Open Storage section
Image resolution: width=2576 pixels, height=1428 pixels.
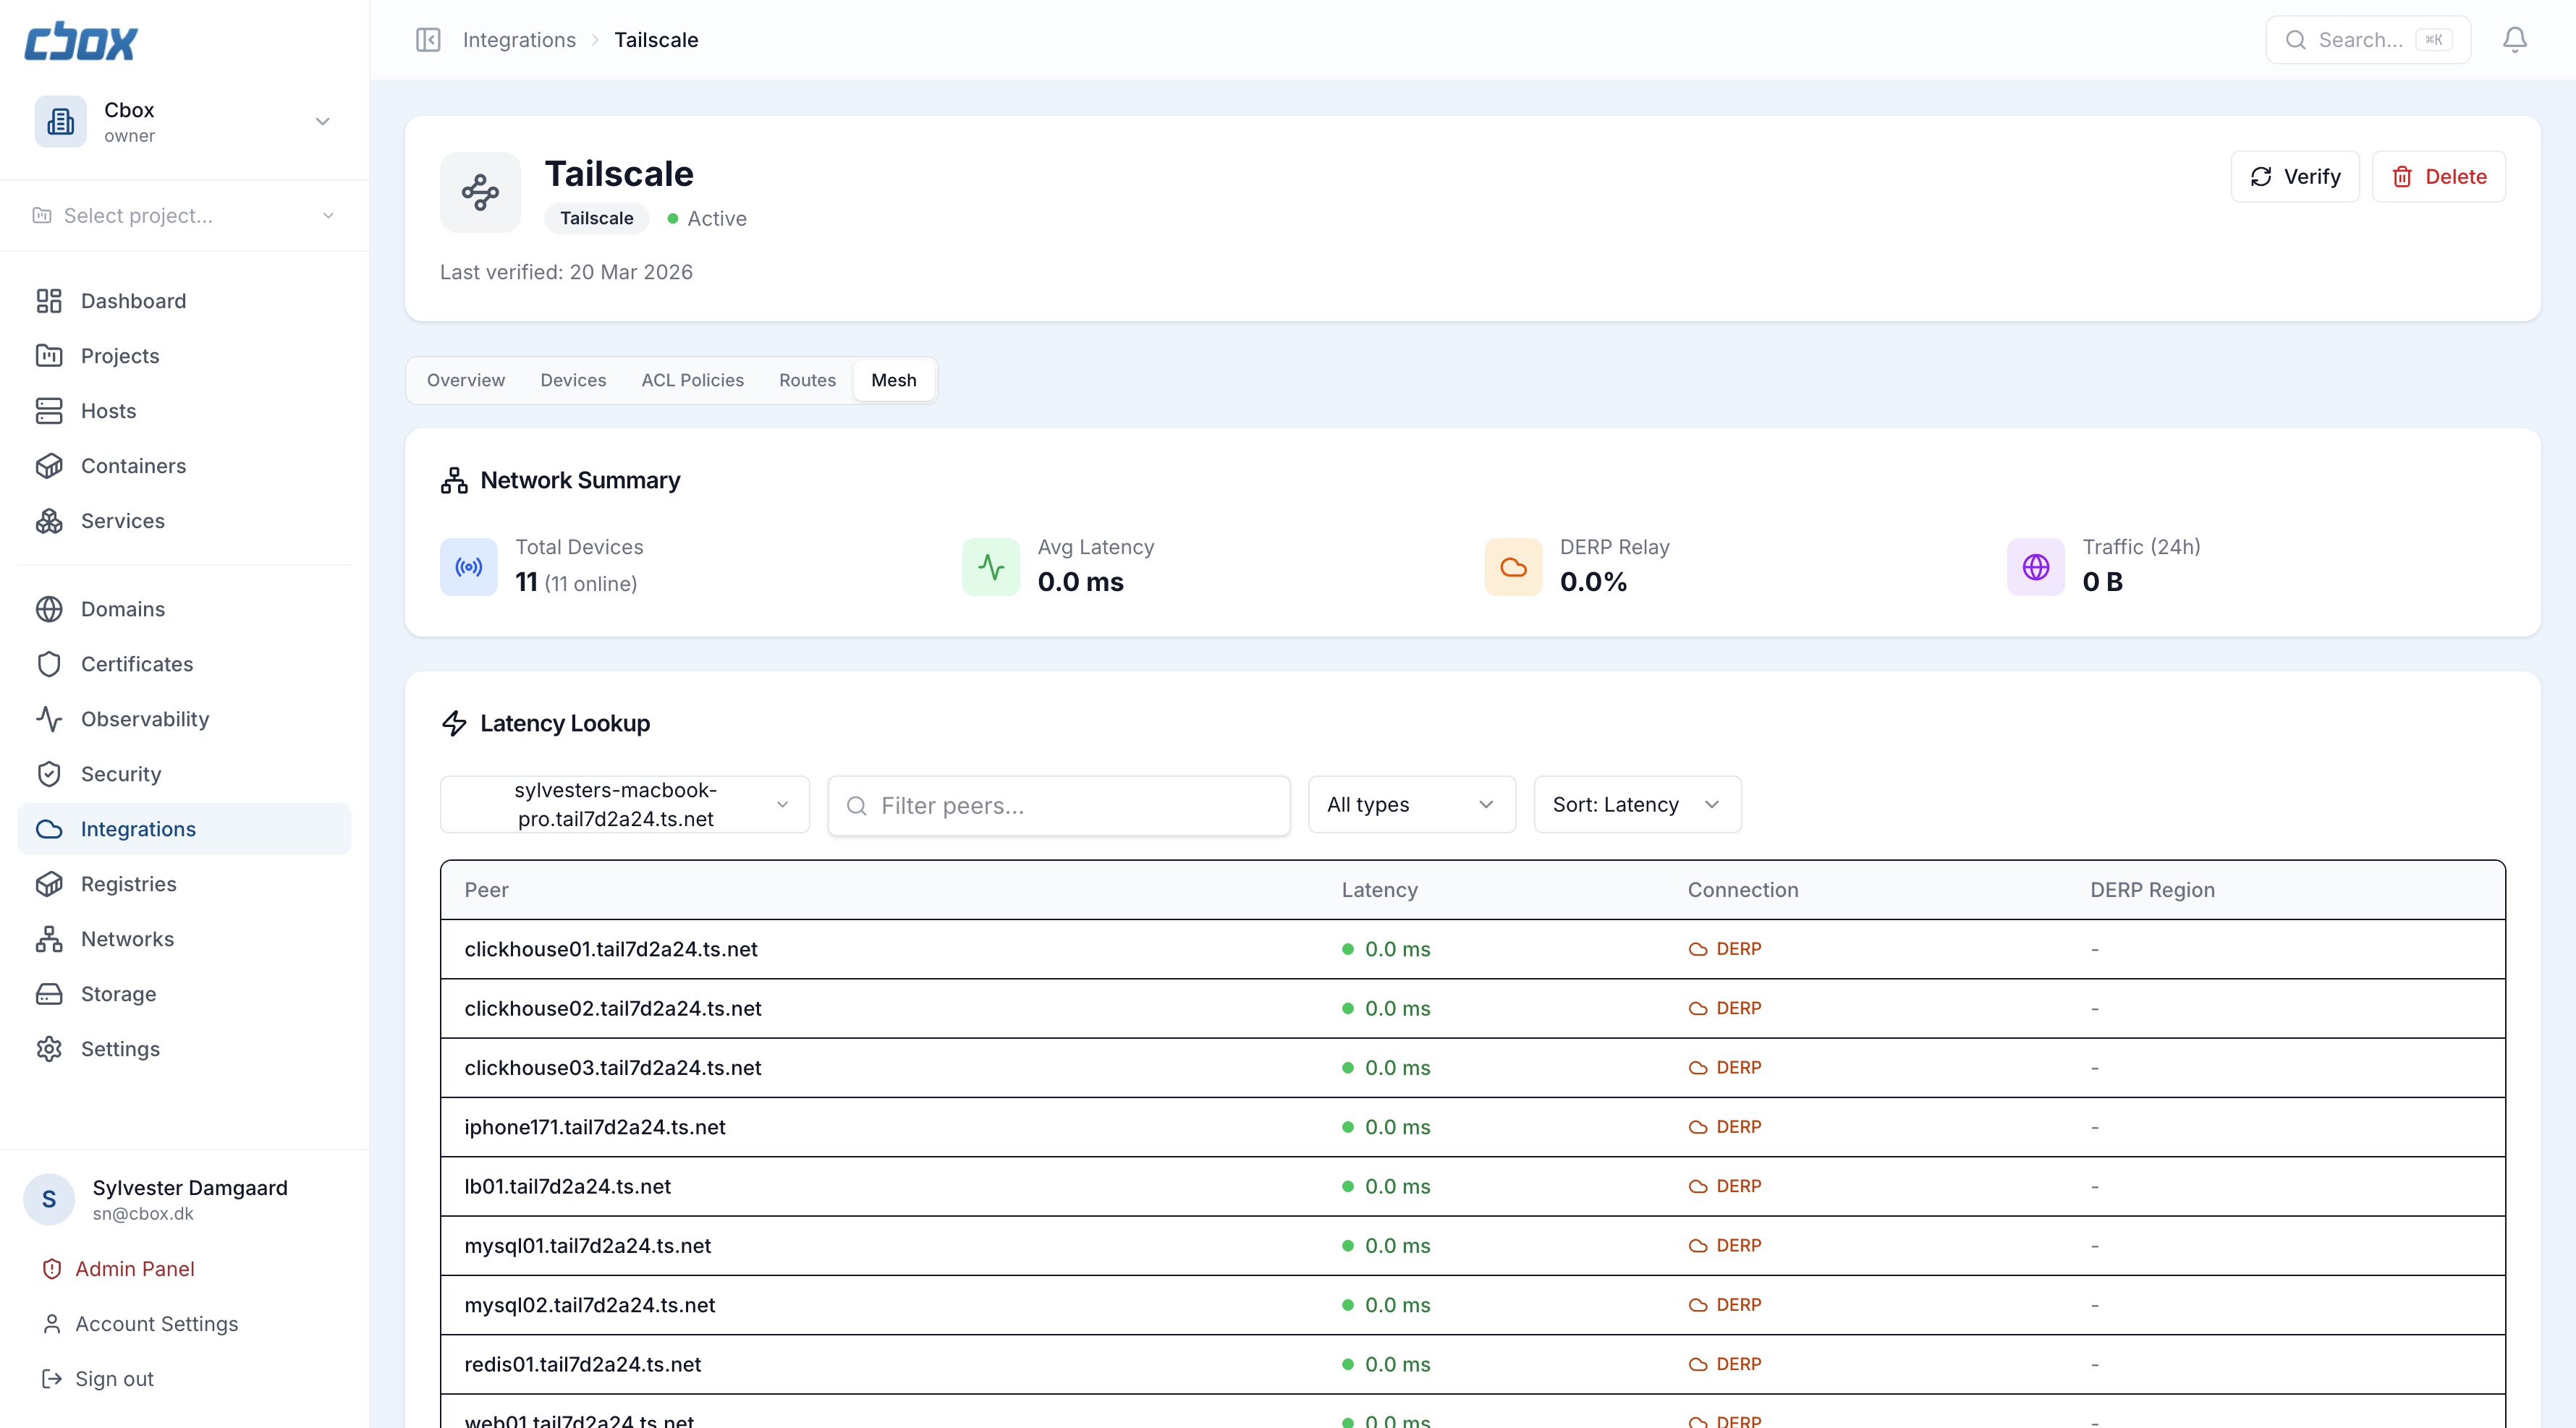pyautogui.click(x=118, y=994)
